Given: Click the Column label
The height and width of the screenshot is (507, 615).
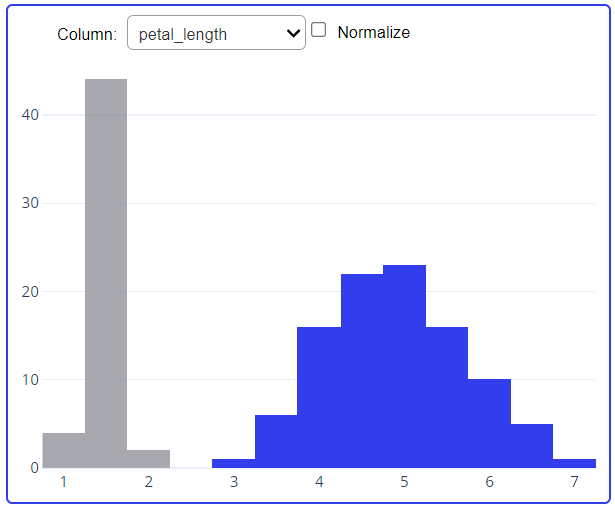Looking at the screenshot, I should pyautogui.click(x=87, y=35).
